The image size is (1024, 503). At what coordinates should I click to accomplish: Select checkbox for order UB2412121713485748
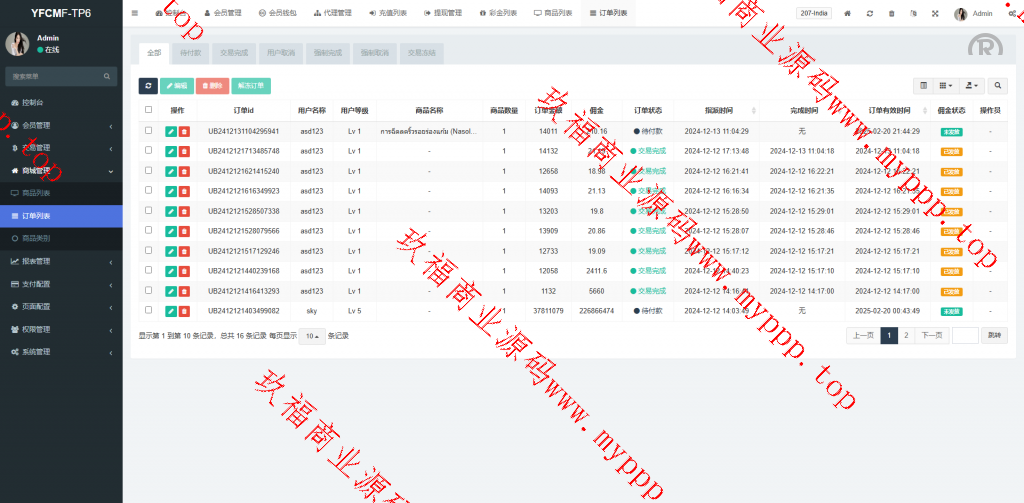tap(149, 151)
